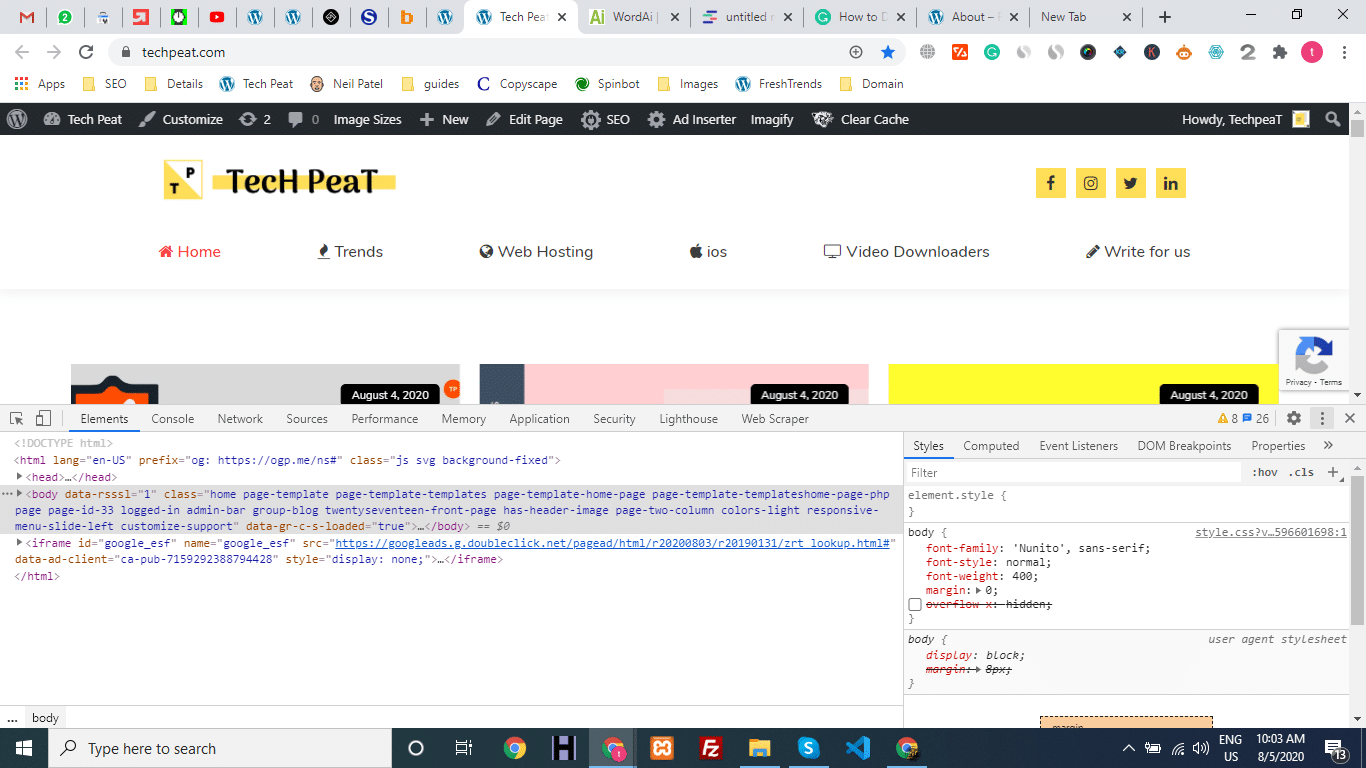Switch to the Computed tab
The height and width of the screenshot is (768, 1366).
[991, 445]
